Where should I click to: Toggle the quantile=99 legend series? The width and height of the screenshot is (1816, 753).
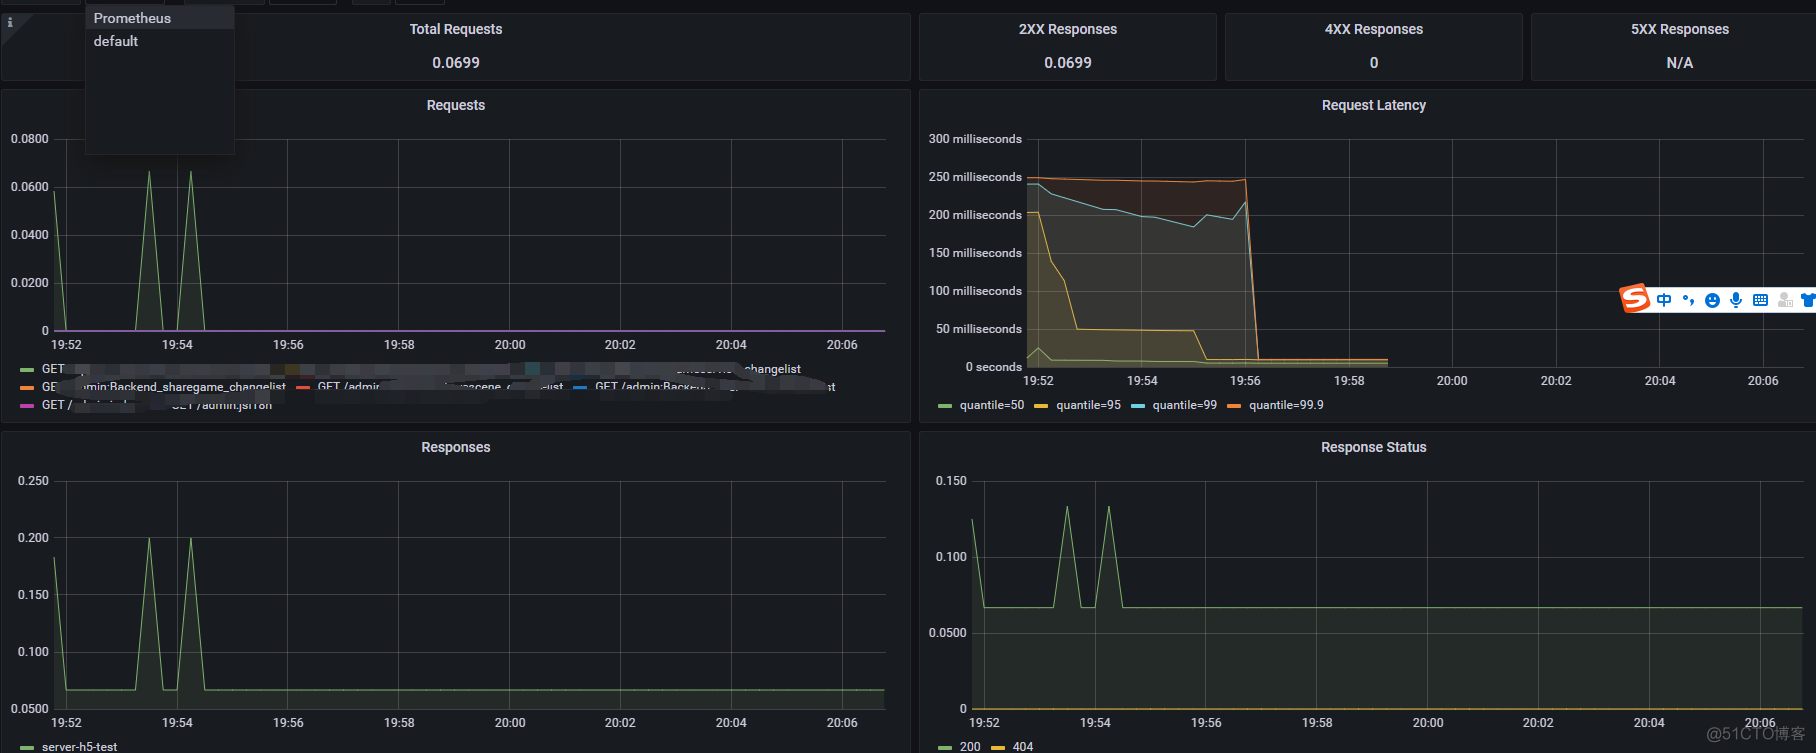pyautogui.click(x=1184, y=405)
